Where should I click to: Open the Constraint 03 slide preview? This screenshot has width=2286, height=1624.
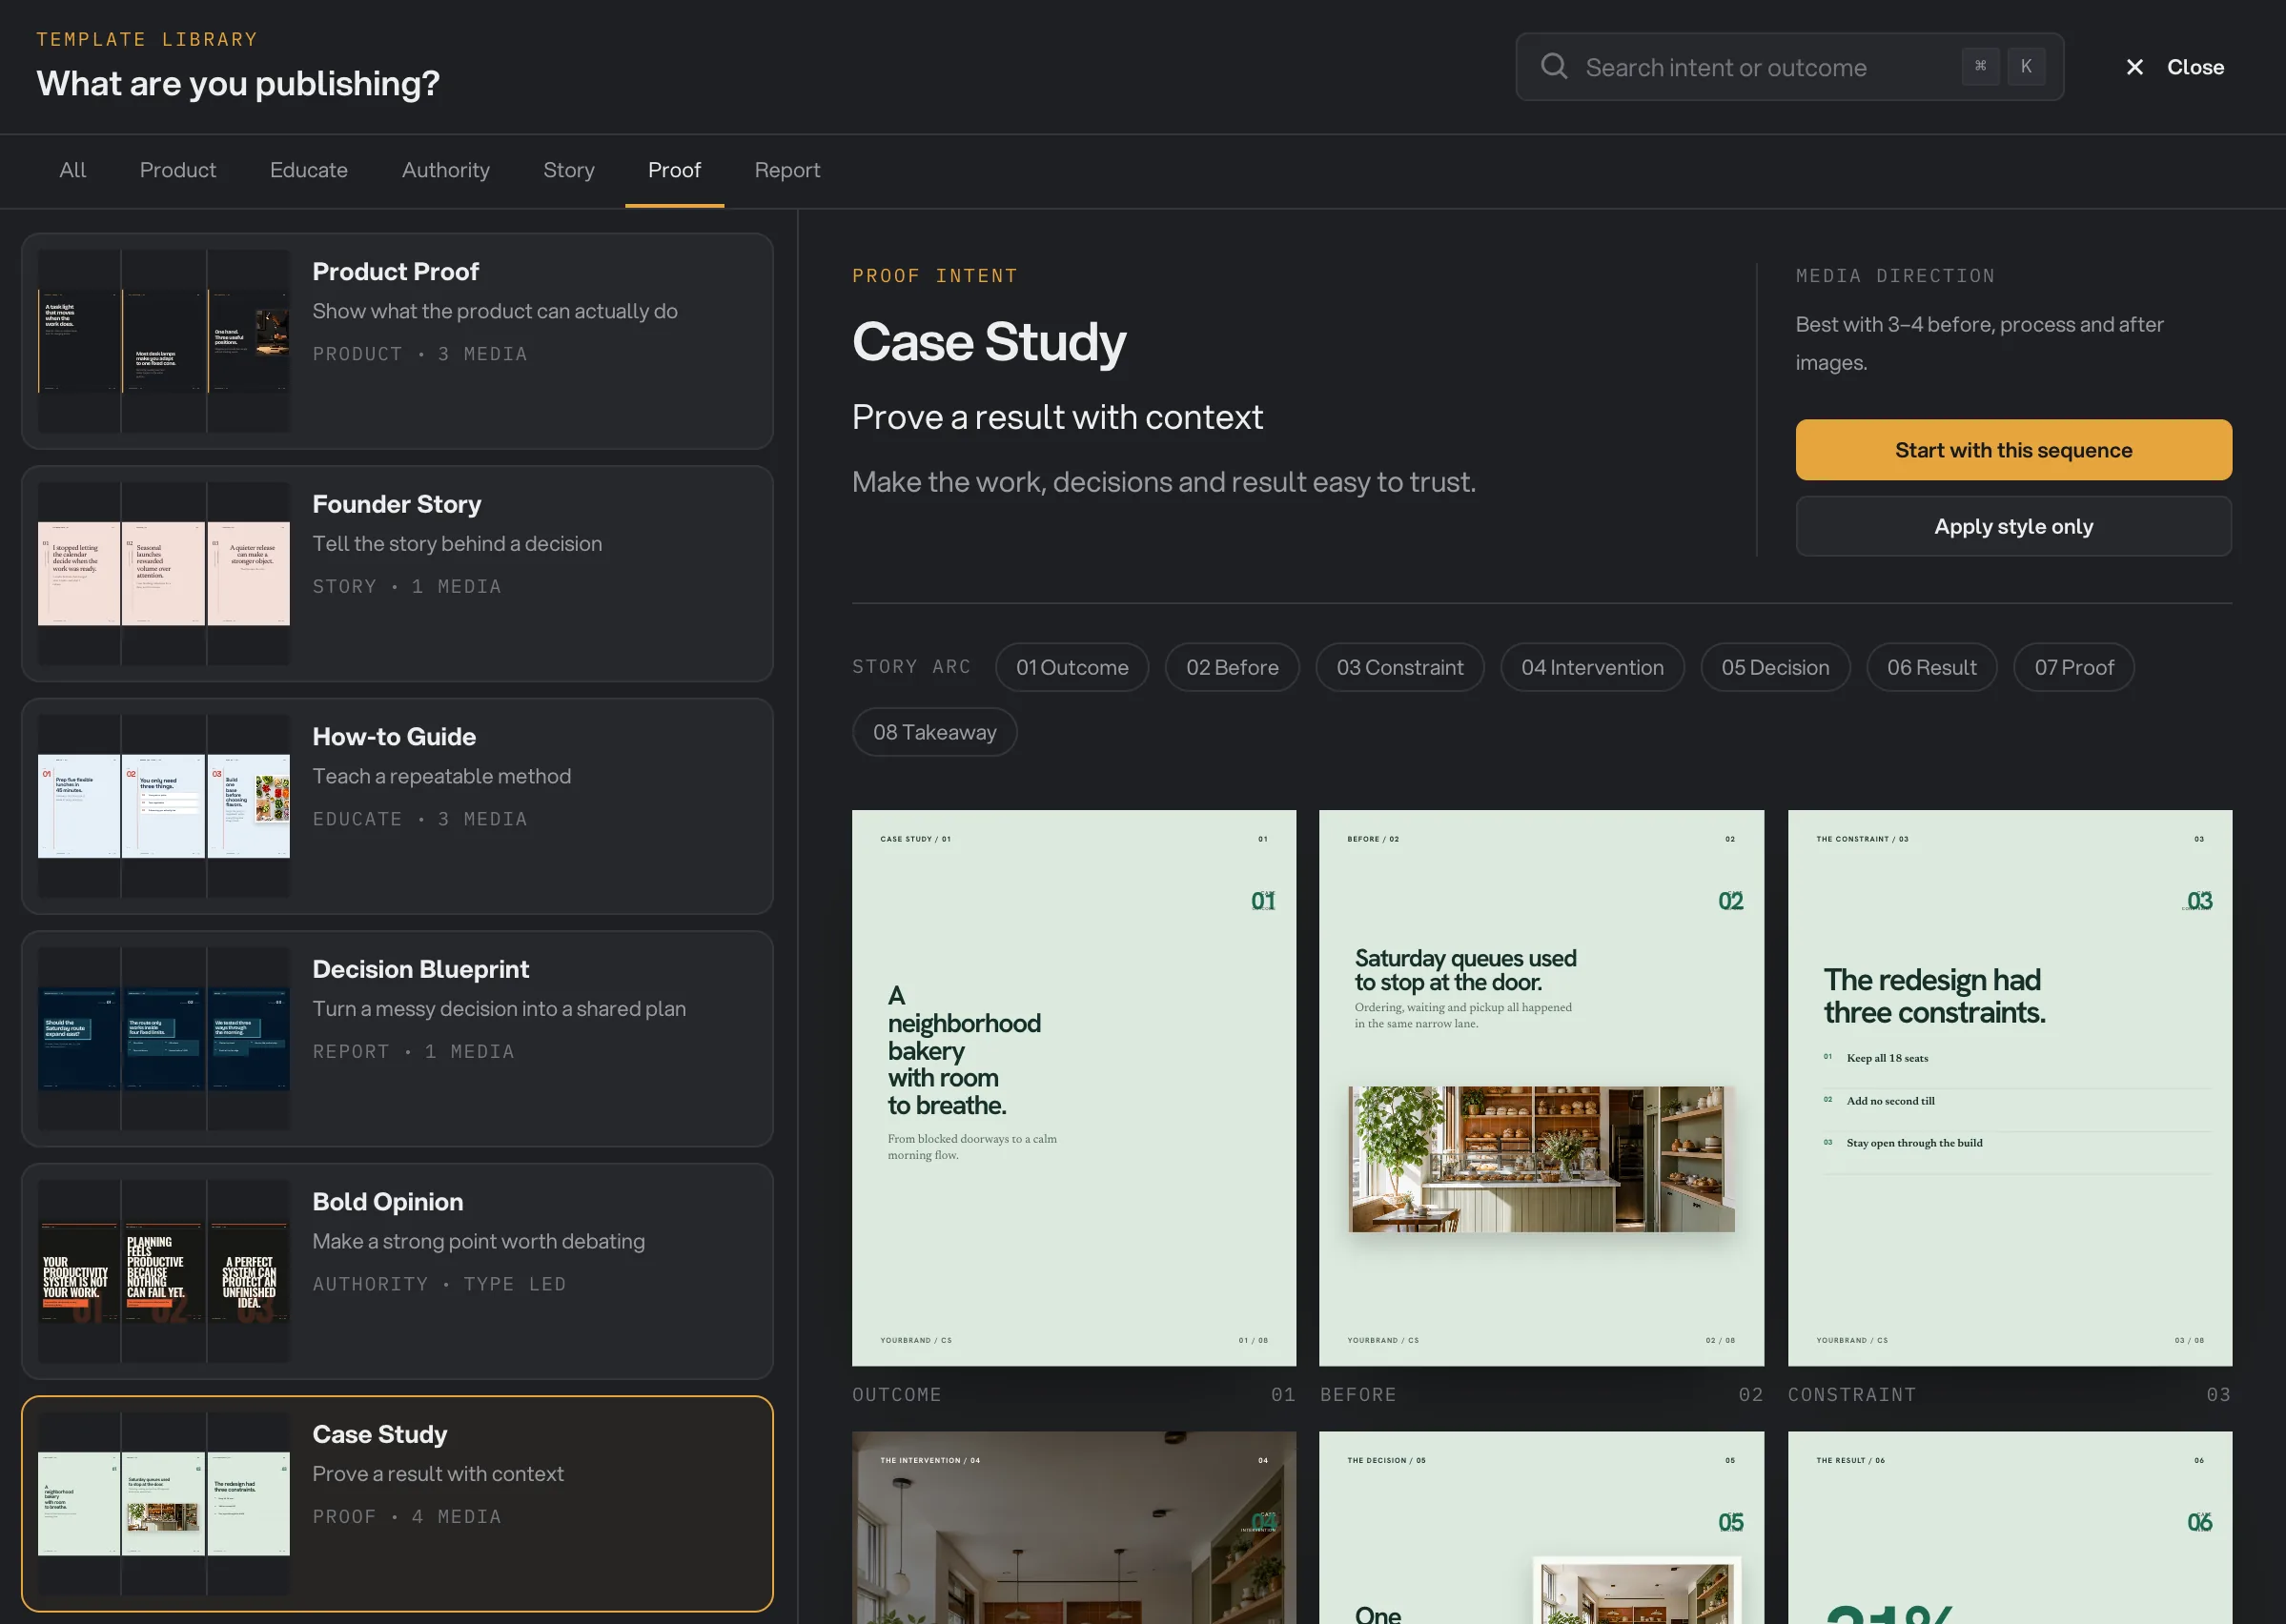(x=2009, y=1088)
